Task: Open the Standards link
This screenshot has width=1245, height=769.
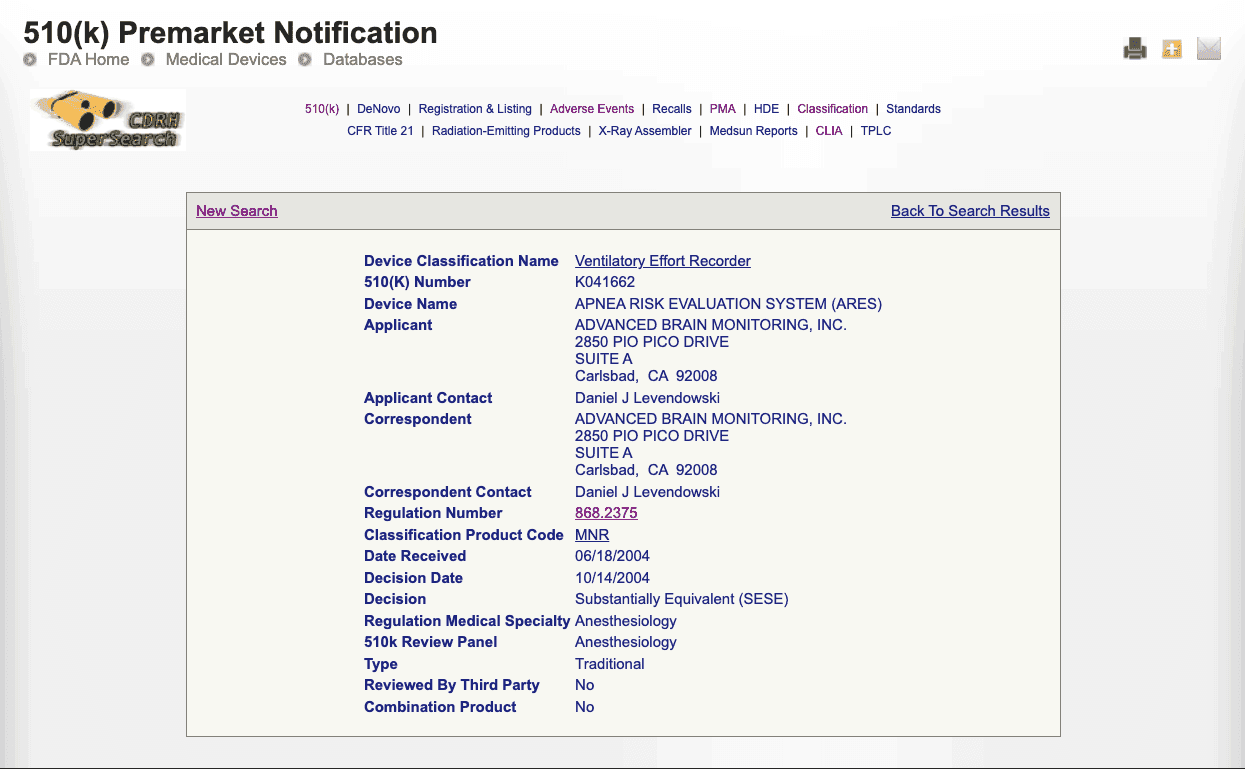Action: [x=913, y=109]
